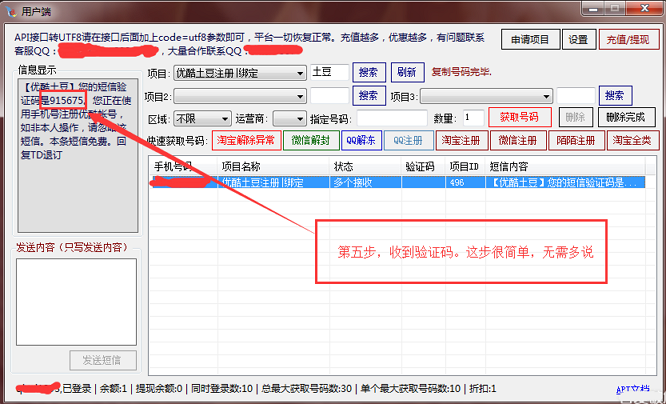
Task: Click the 验证码 column header
Action: pos(423,167)
